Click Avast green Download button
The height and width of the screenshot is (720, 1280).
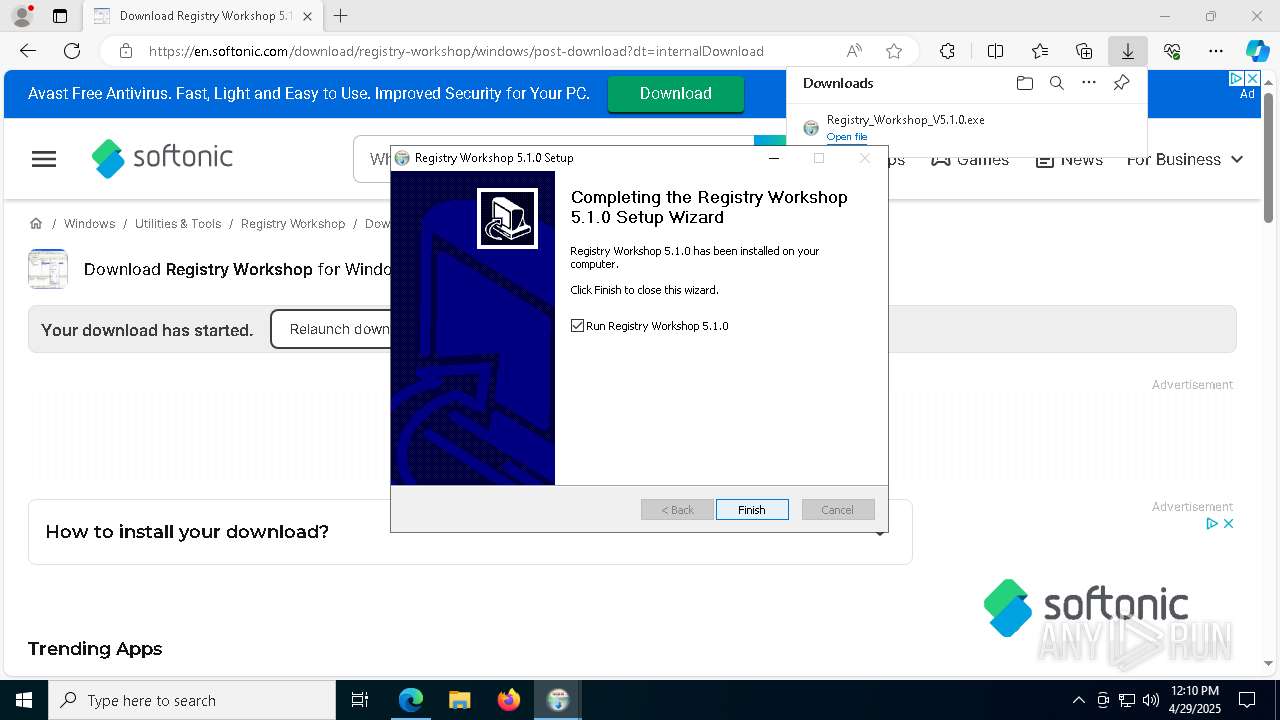(676, 94)
